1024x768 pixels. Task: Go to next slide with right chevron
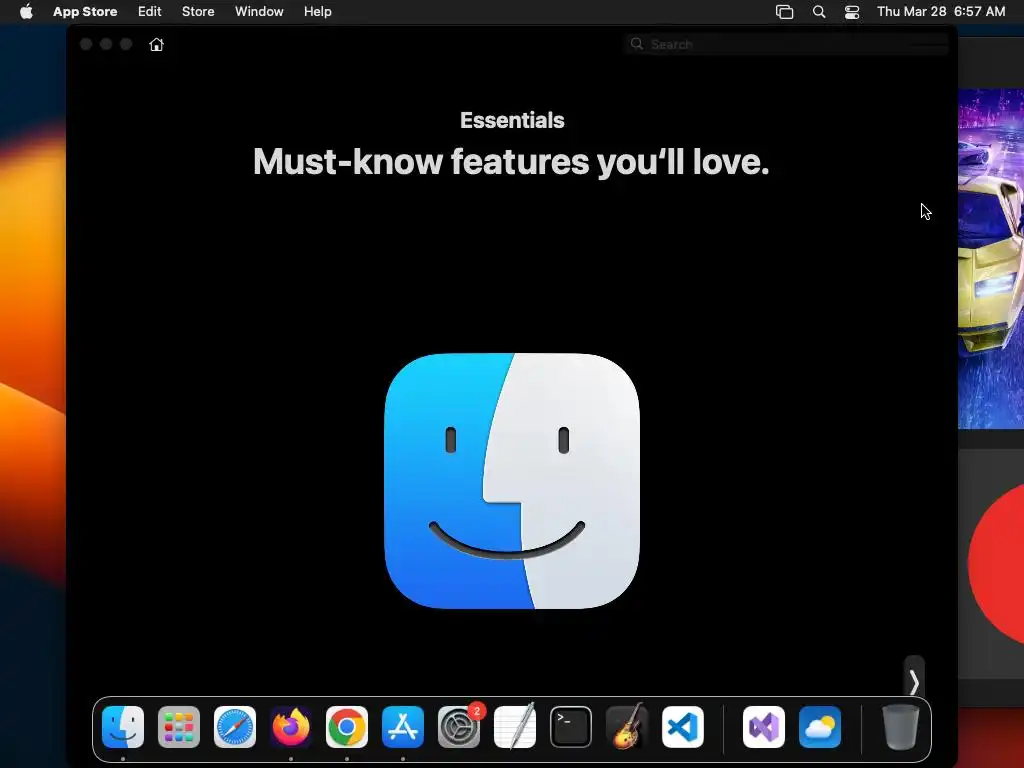[914, 682]
